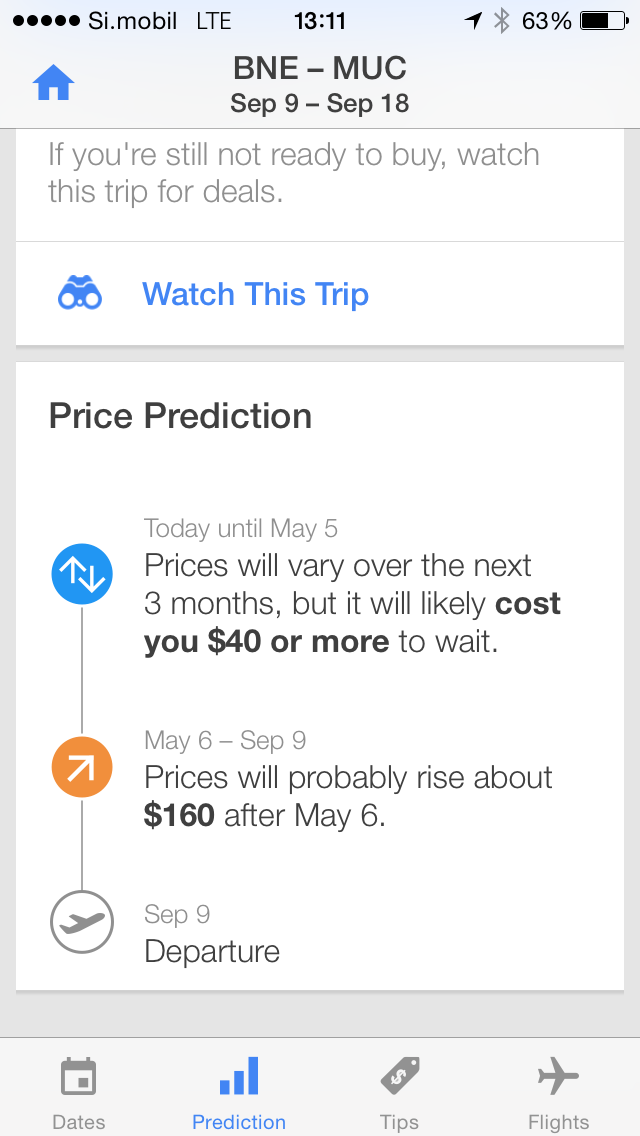Tap the blue home icon

coord(54,83)
